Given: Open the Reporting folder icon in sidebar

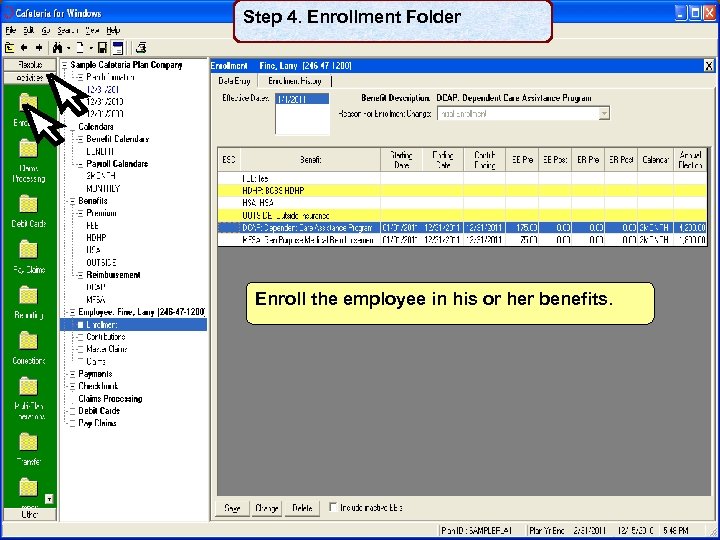Looking at the screenshot, I should point(28,296).
